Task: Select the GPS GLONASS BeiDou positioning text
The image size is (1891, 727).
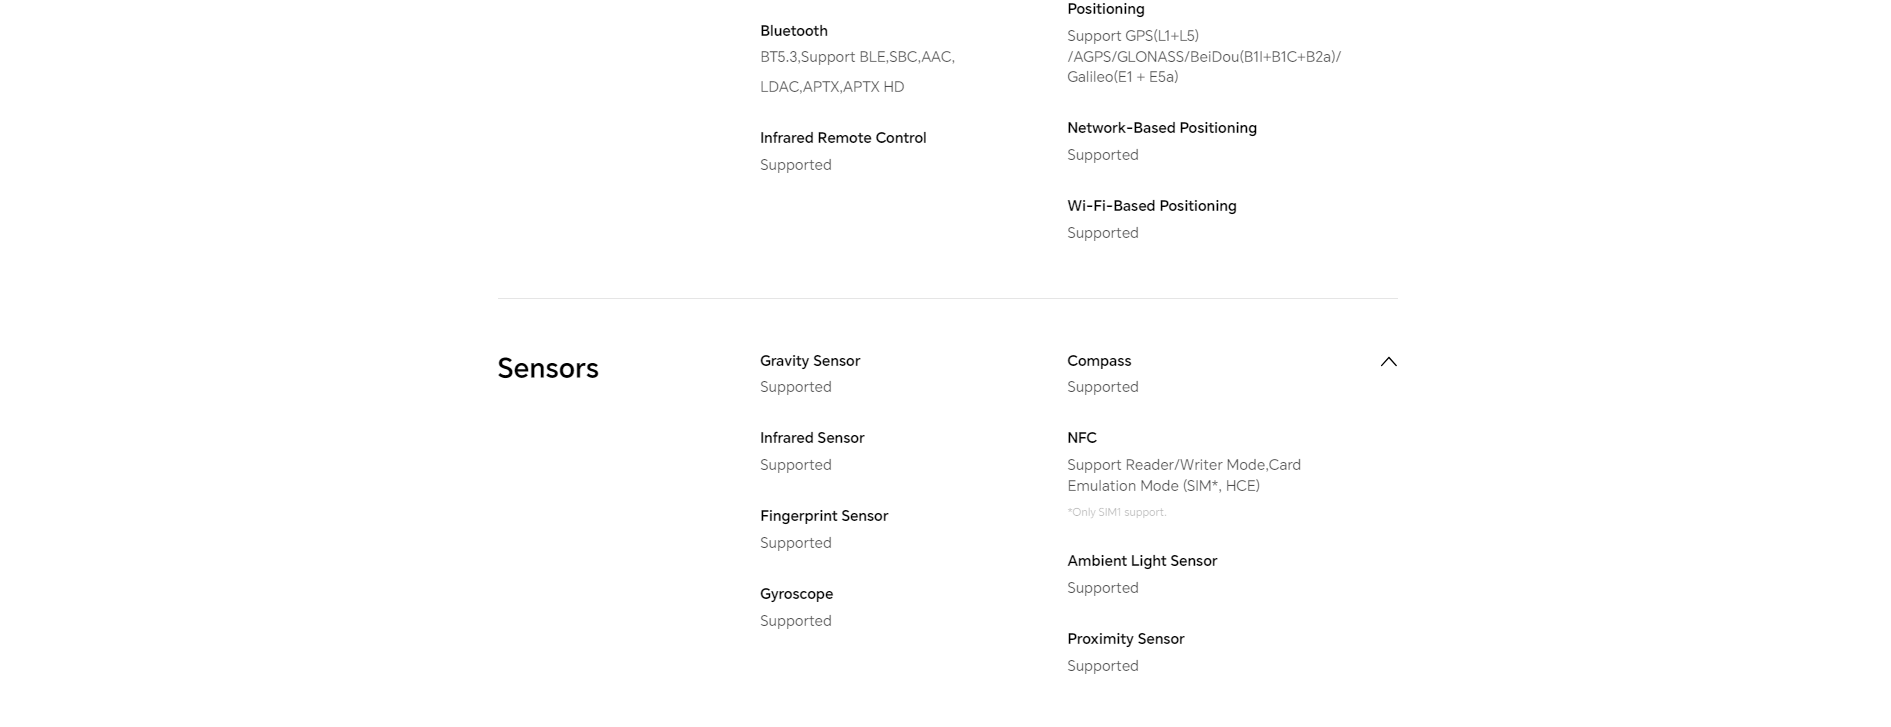Action: (x=1204, y=57)
